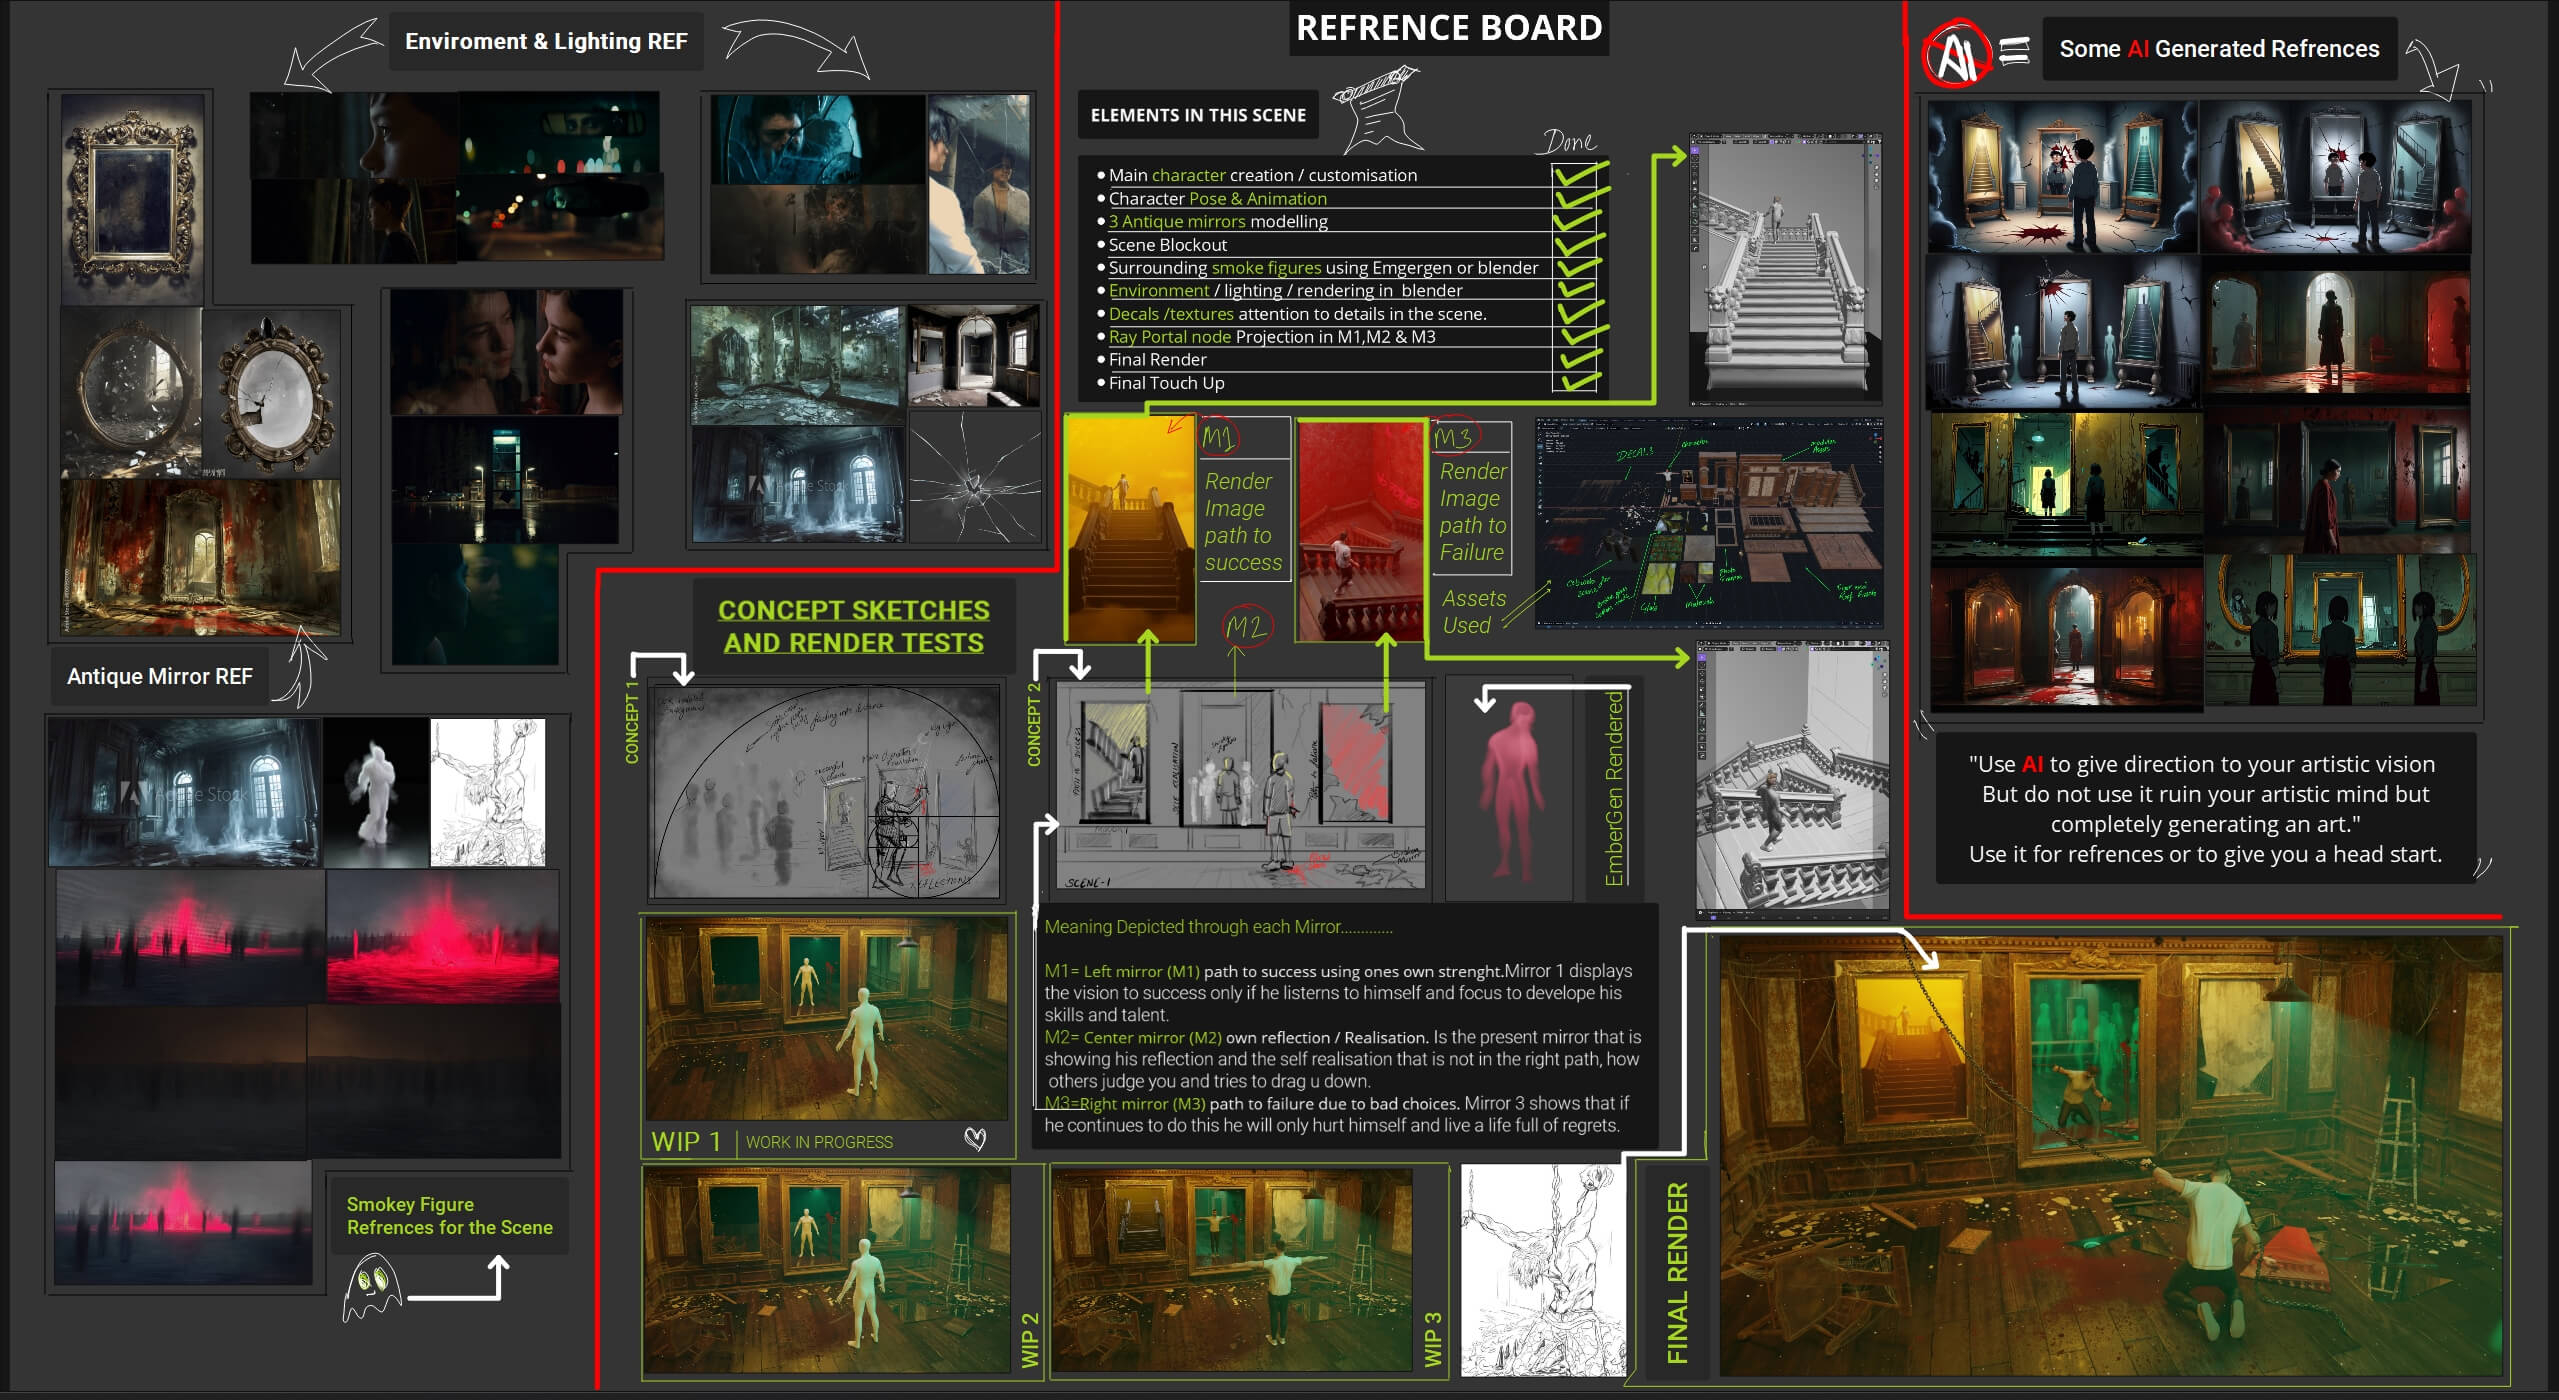Image resolution: width=2559 pixels, height=1400 pixels.
Task: Select the circled M2 marker
Action: 1247,627
